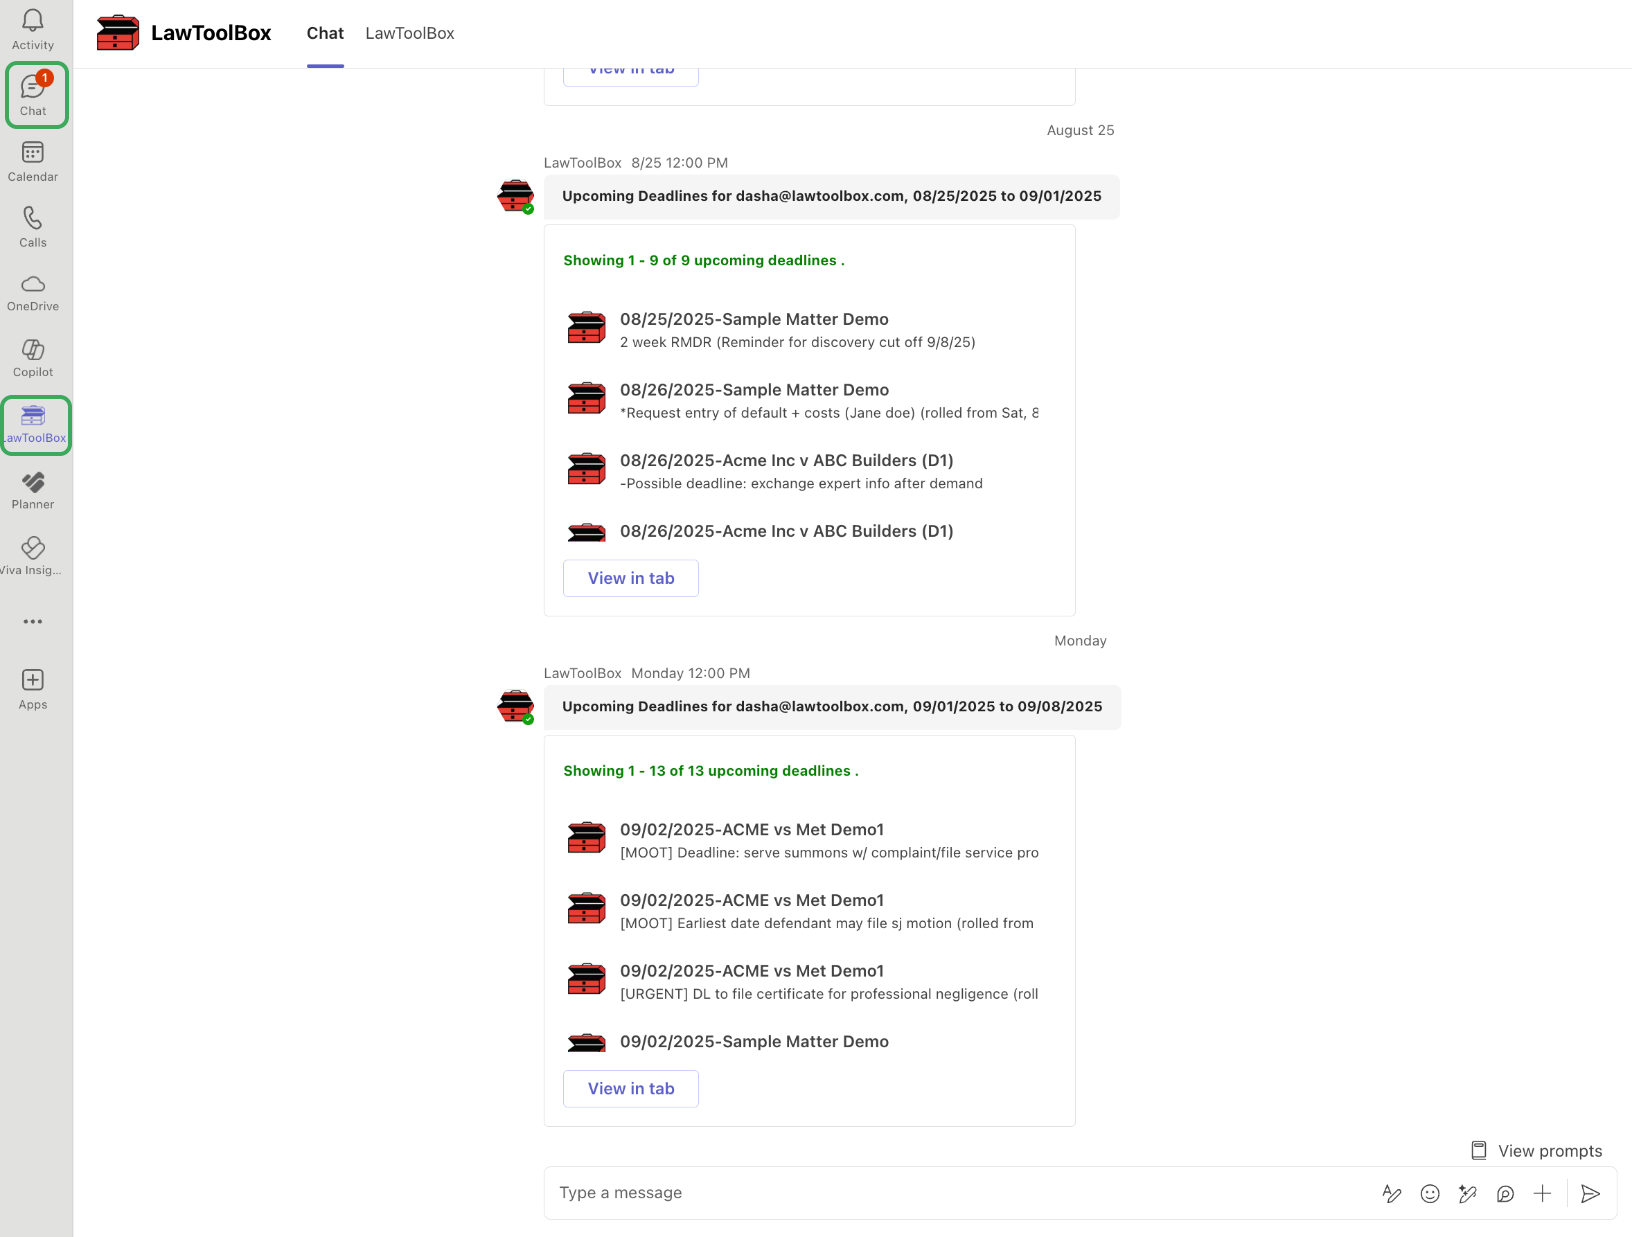The height and width of the screenshot is (1237, 1632).
Task: Click toolbox icon beside Request entry of default
Action: (x=587, y=399)
